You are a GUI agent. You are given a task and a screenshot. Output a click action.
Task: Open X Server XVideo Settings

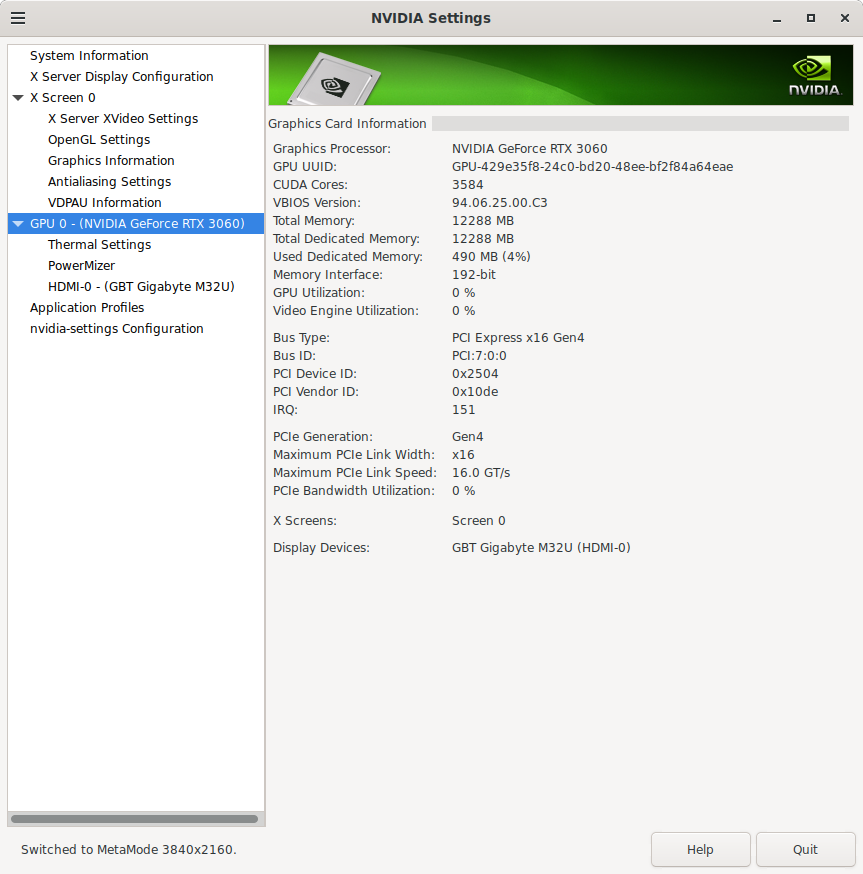click(123, 118)
